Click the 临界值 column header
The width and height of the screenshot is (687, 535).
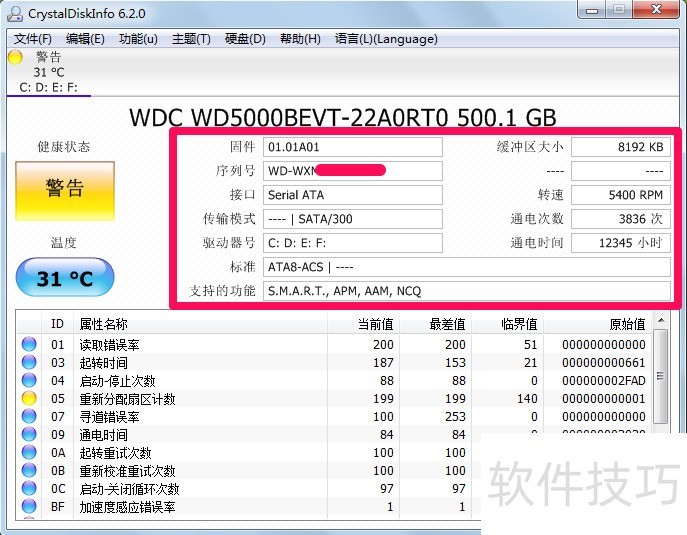point(507,324)
